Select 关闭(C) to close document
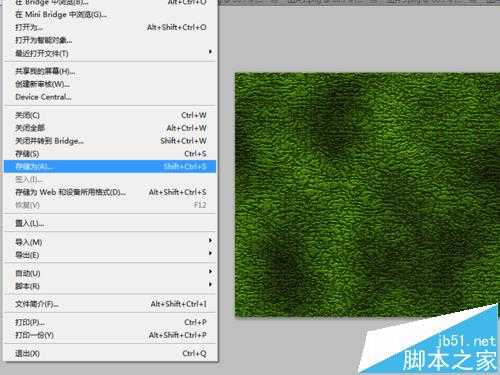This screenshot has width=500, height=375. coord(110,115)
